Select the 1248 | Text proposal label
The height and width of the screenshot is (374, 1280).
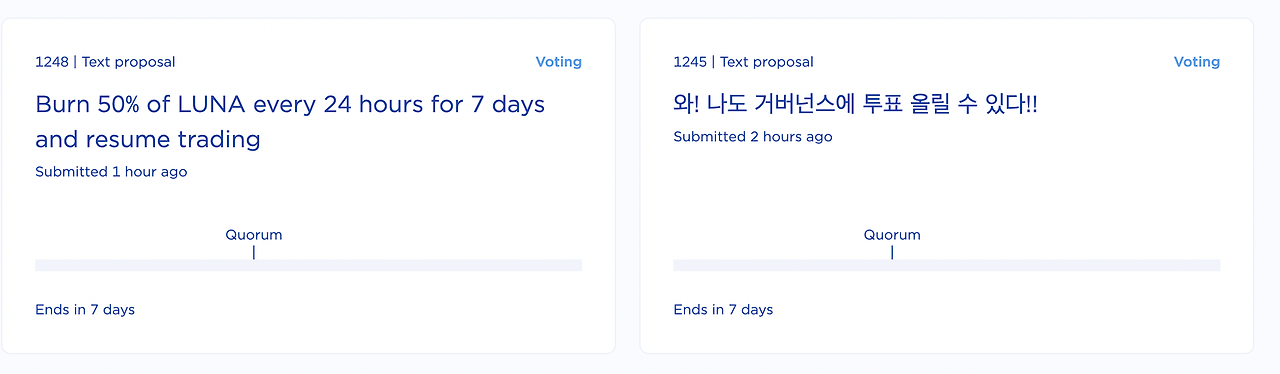pyautogui.click(x=105, y=62)
